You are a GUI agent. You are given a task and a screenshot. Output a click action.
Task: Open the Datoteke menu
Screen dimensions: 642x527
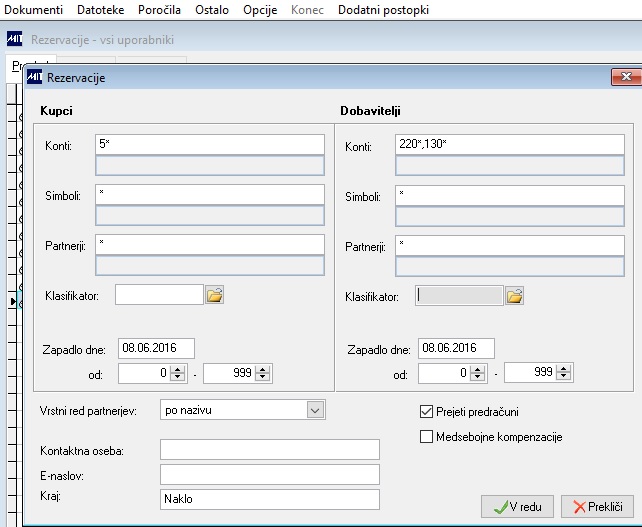(101, 10)
